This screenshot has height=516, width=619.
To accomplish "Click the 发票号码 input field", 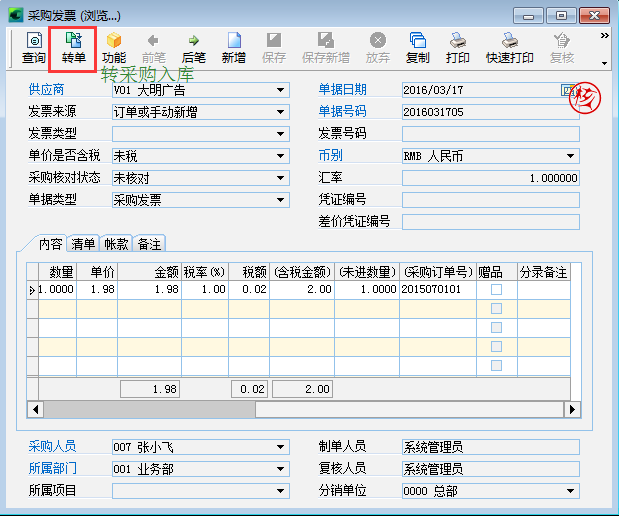I will click(x=491, y=134).
